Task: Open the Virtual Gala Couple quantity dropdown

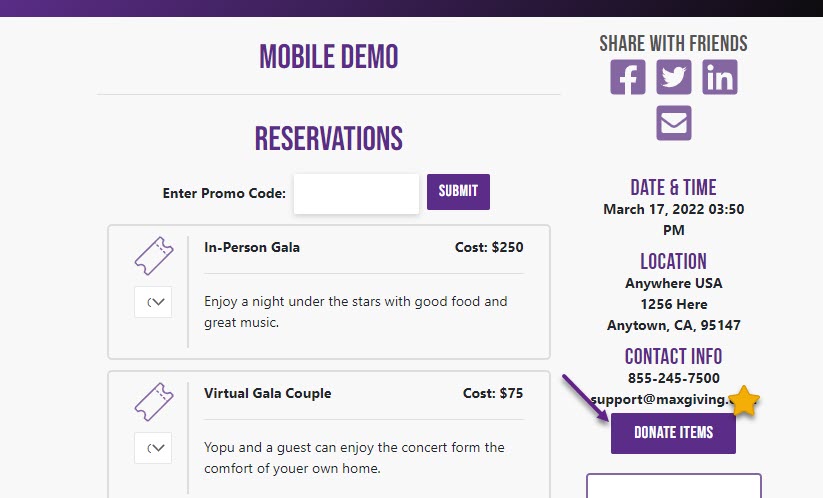Action: click(153, 448)
